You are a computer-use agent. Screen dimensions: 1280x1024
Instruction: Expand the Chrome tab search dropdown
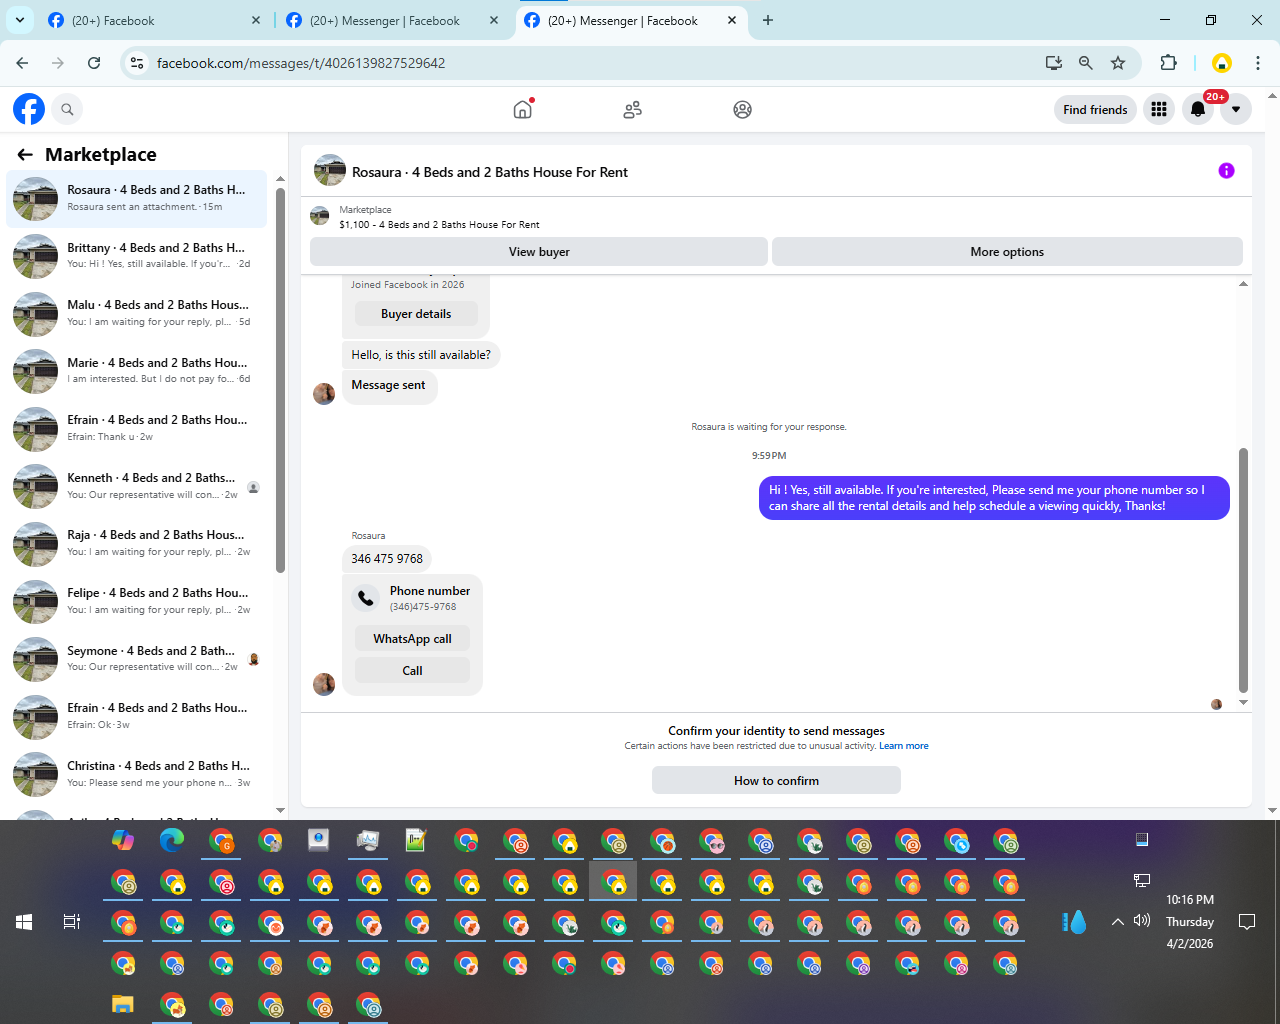[20, 20]
